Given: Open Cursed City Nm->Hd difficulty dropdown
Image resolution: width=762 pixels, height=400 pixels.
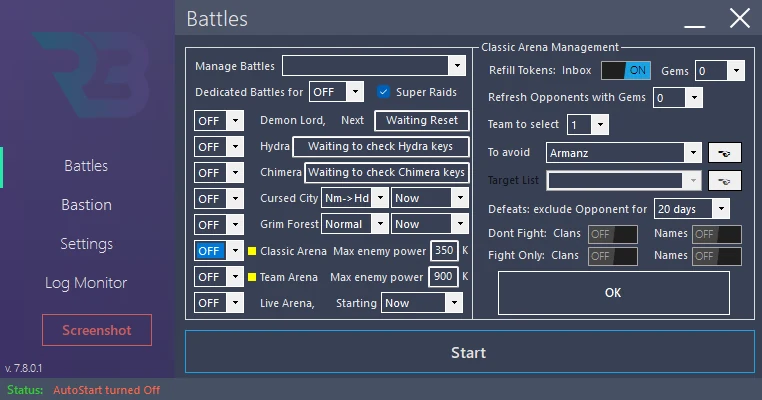Looking at the screenshot, I should [x=354, y=198].
